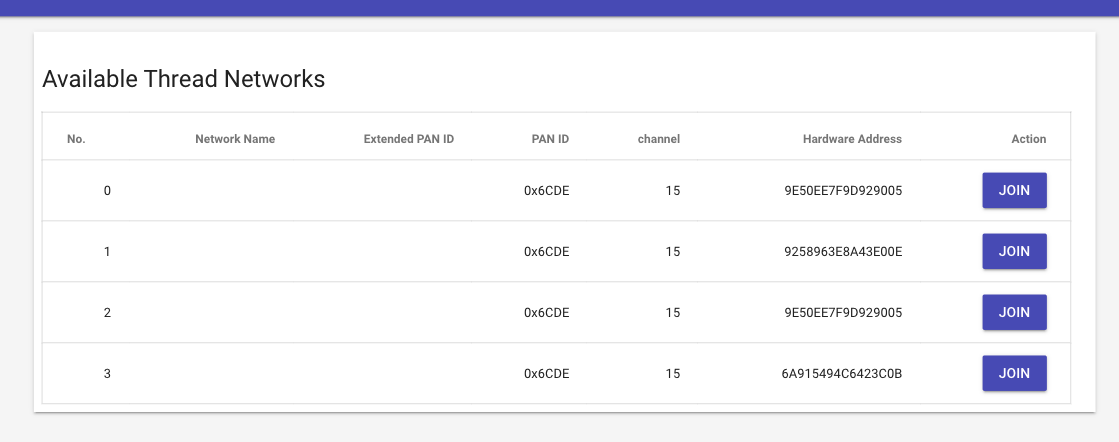The width and height of the screenshot is (1119, 442).
Task: Click the Extended PAN ID column header
Action: tap(409, 139)
